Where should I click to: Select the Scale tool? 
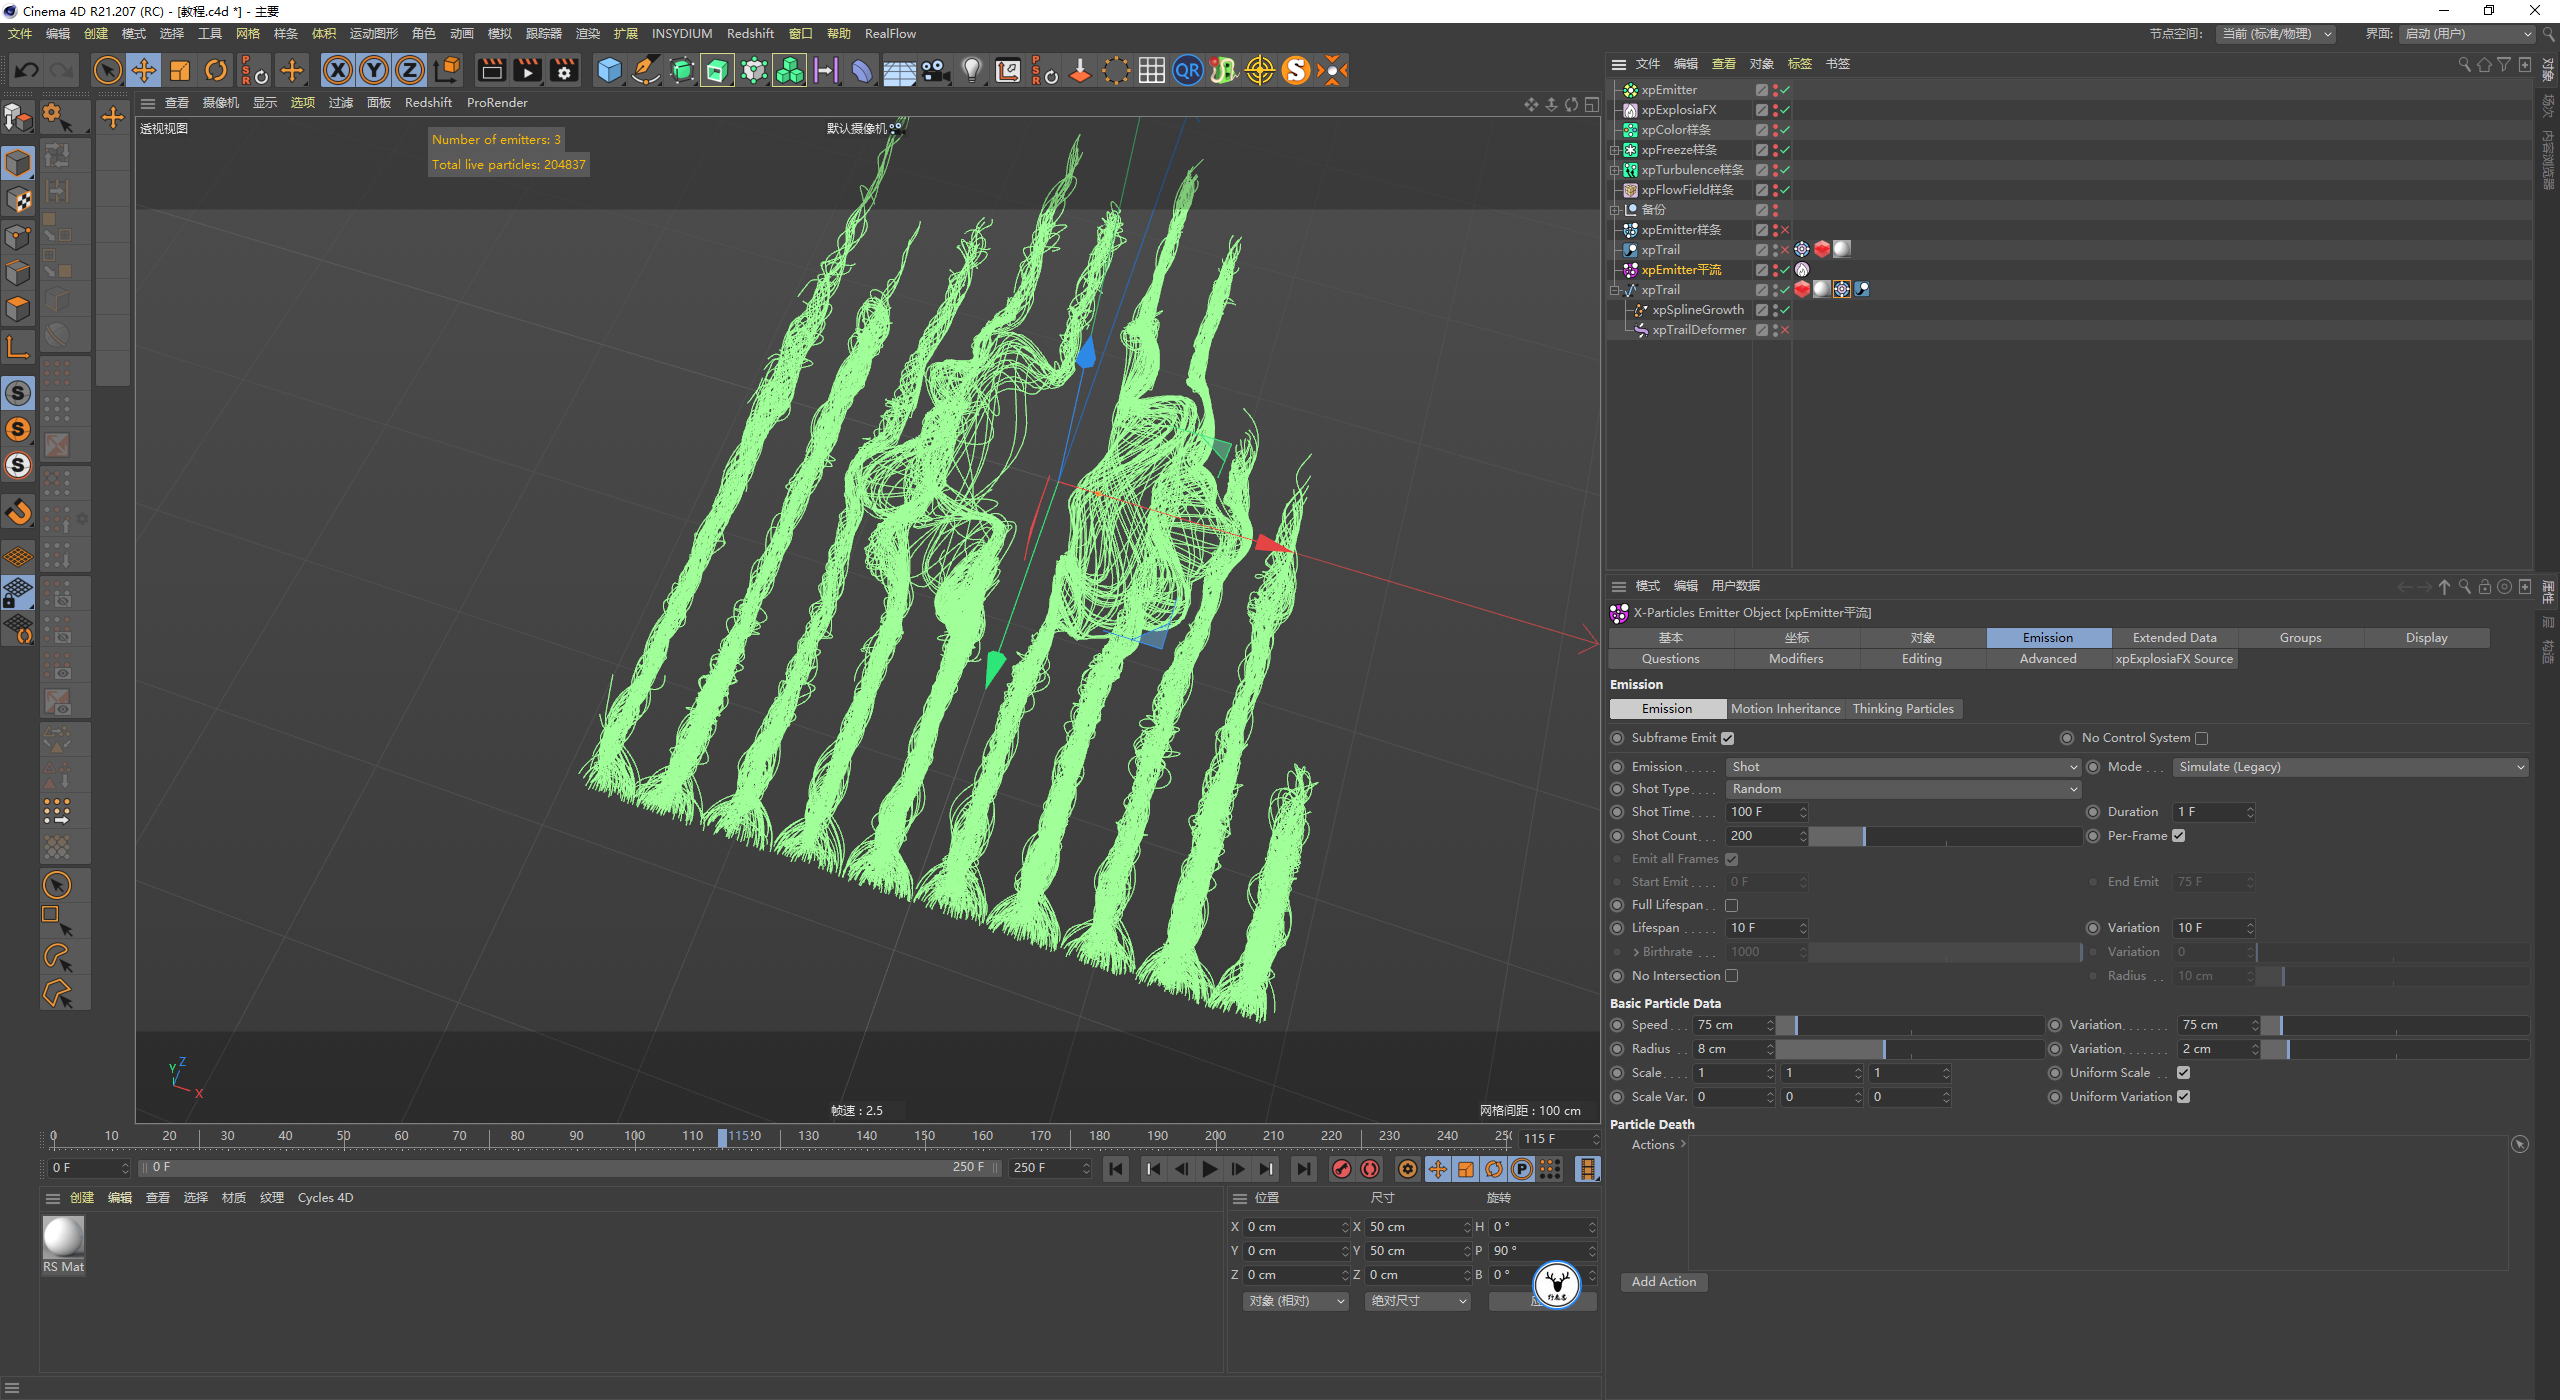[180, 70]
